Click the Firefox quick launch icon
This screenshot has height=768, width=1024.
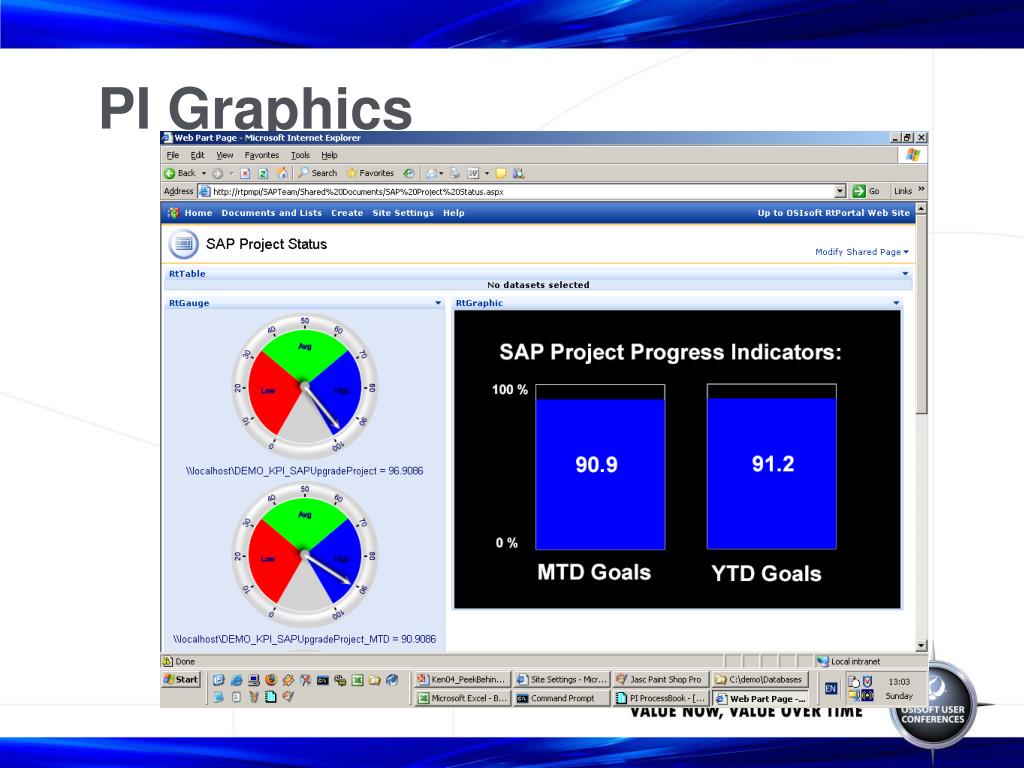(270, 680)
